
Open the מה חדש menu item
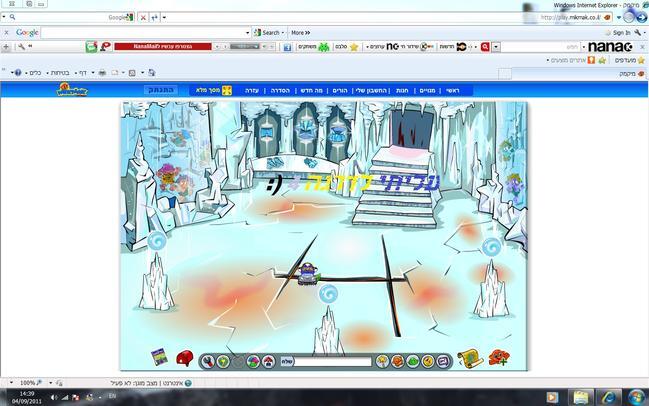point(312,90)
